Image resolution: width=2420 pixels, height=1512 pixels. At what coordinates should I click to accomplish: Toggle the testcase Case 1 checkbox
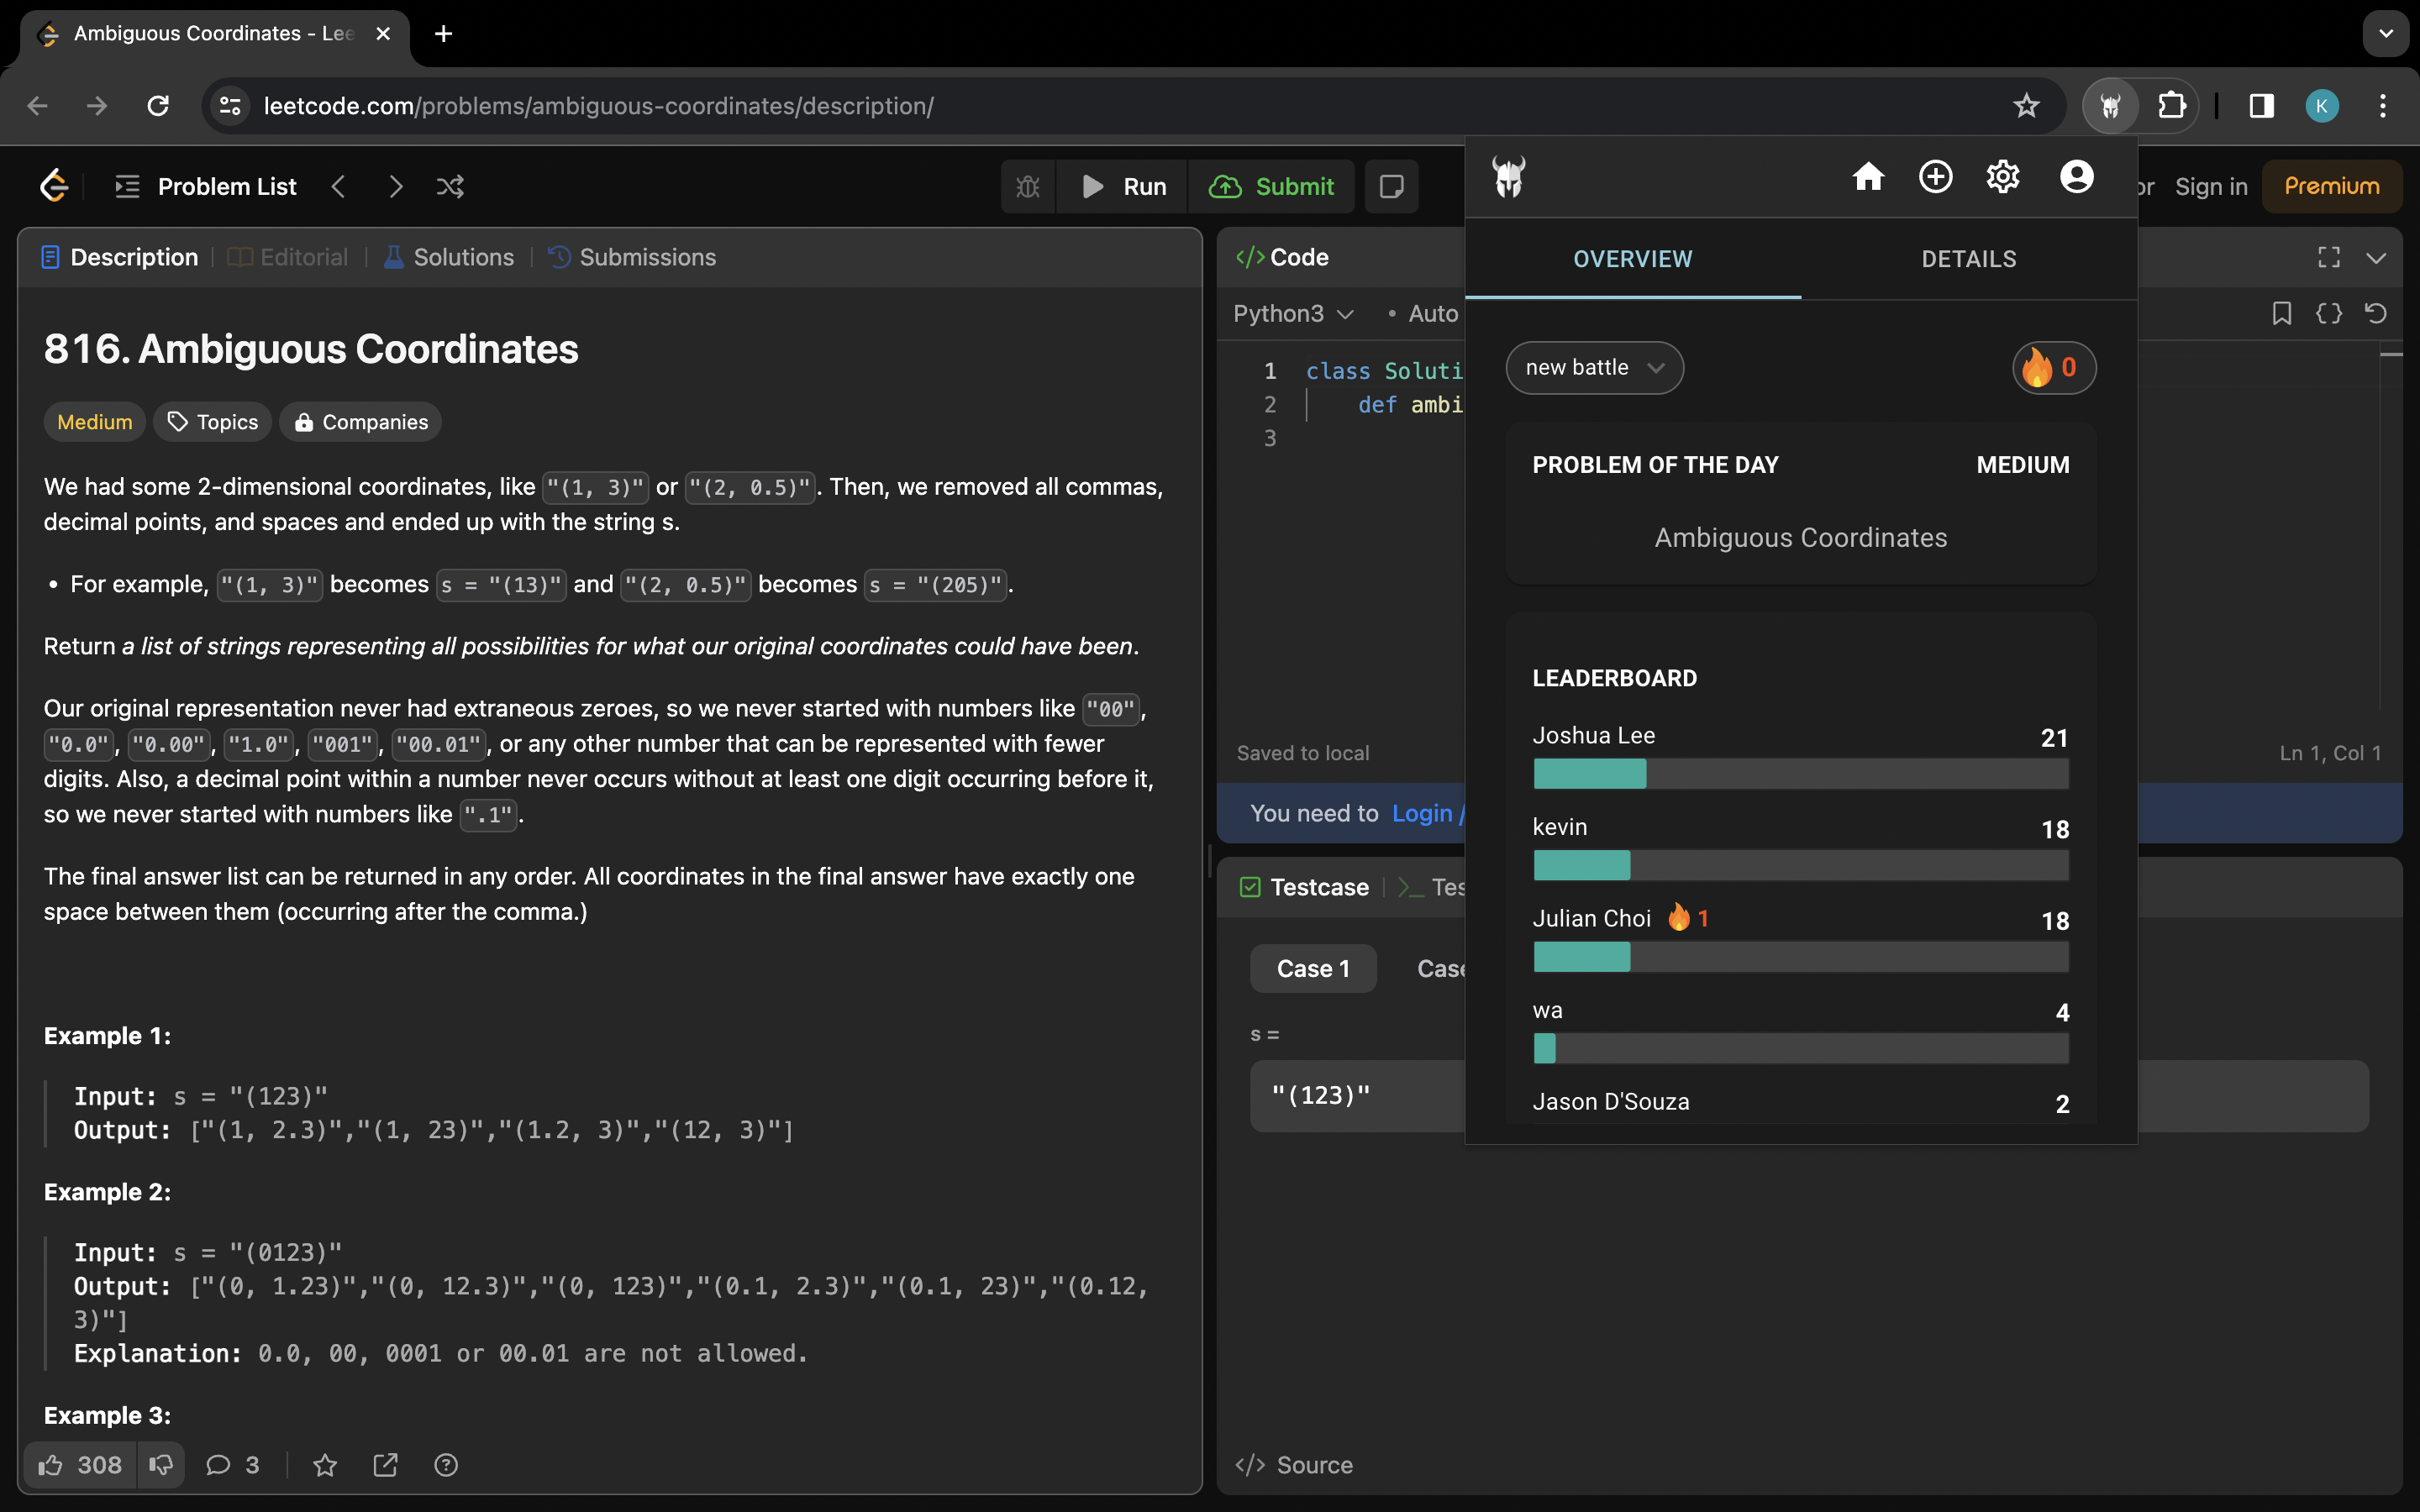pos(1249,887)
